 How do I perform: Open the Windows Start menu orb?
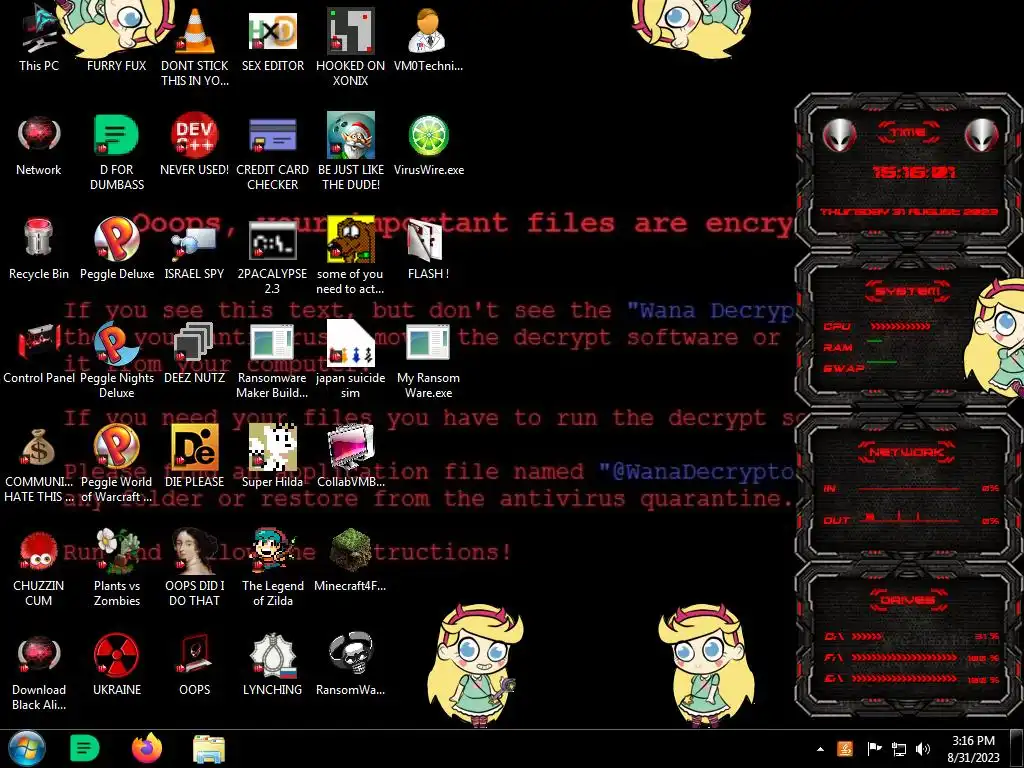point(27,748)
